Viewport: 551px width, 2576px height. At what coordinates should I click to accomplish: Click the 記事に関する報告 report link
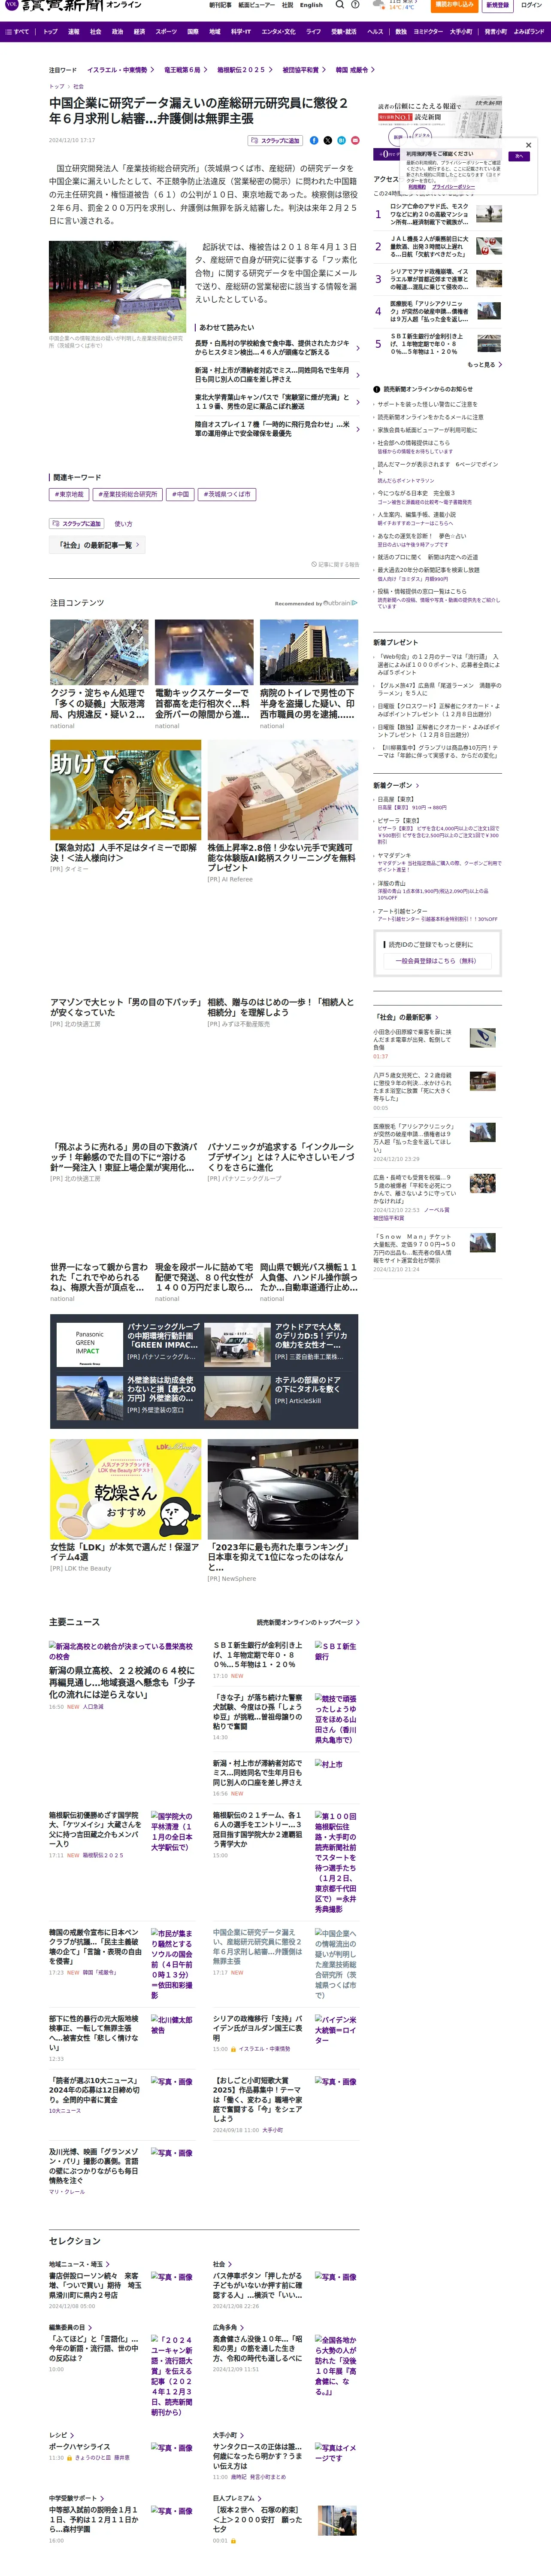tap(335, 564)
